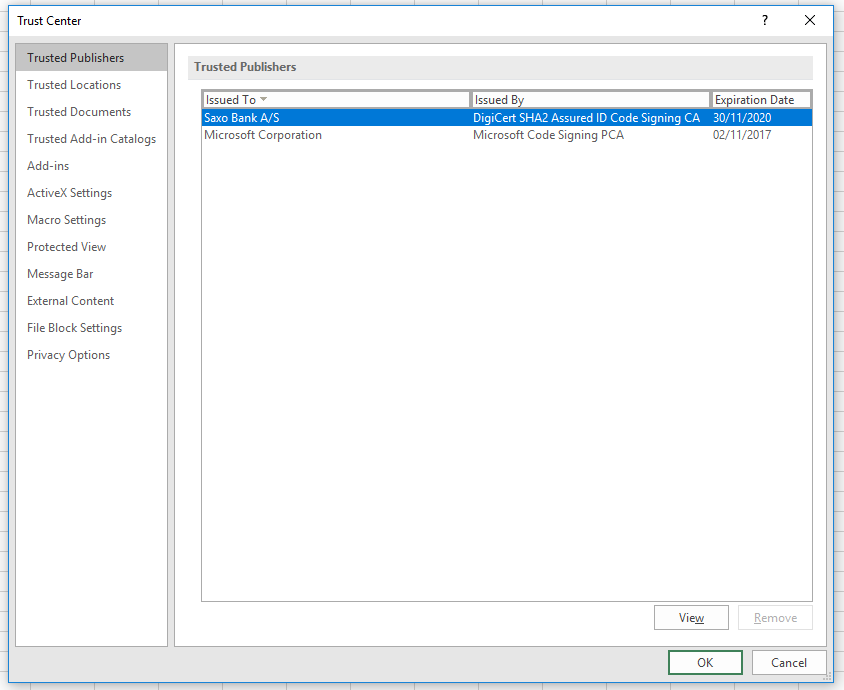Go to the Add-ins settings
The image size is (844, 690).
coord(48,166)
